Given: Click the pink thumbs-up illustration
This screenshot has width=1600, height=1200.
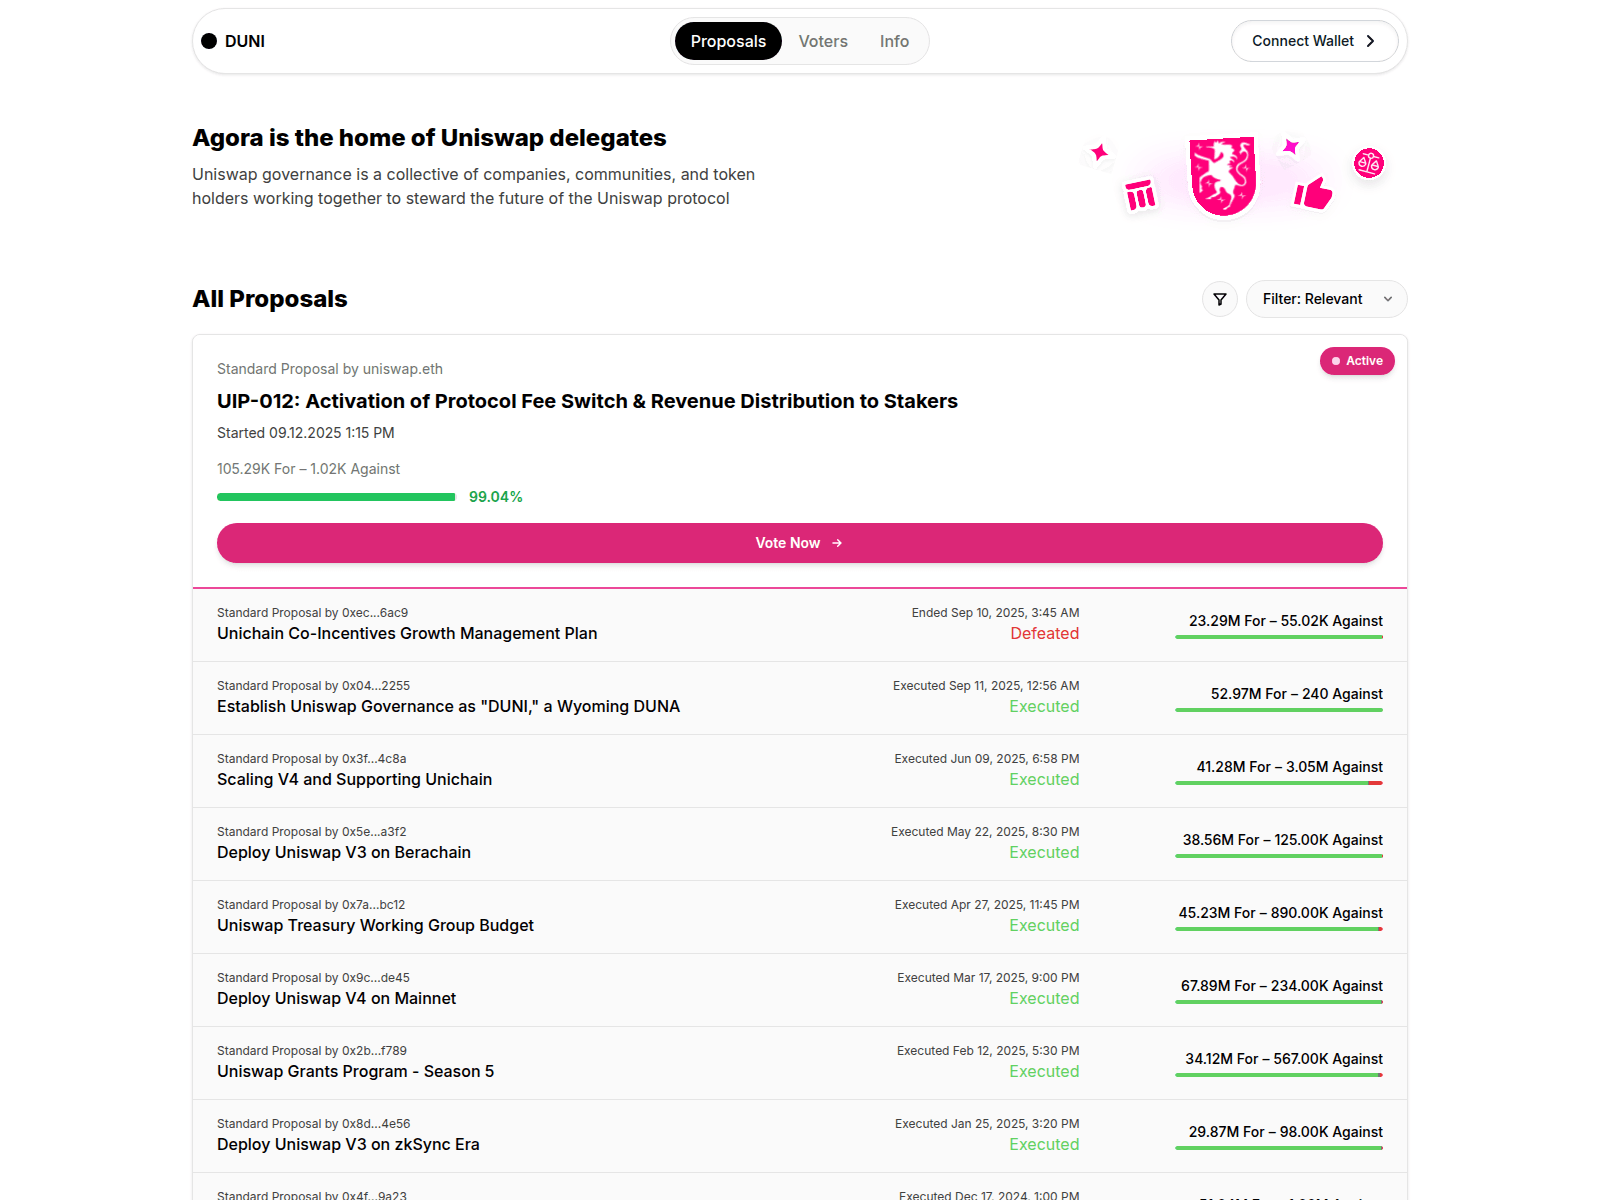Looking at the screenshot, I should (1313, 192).
